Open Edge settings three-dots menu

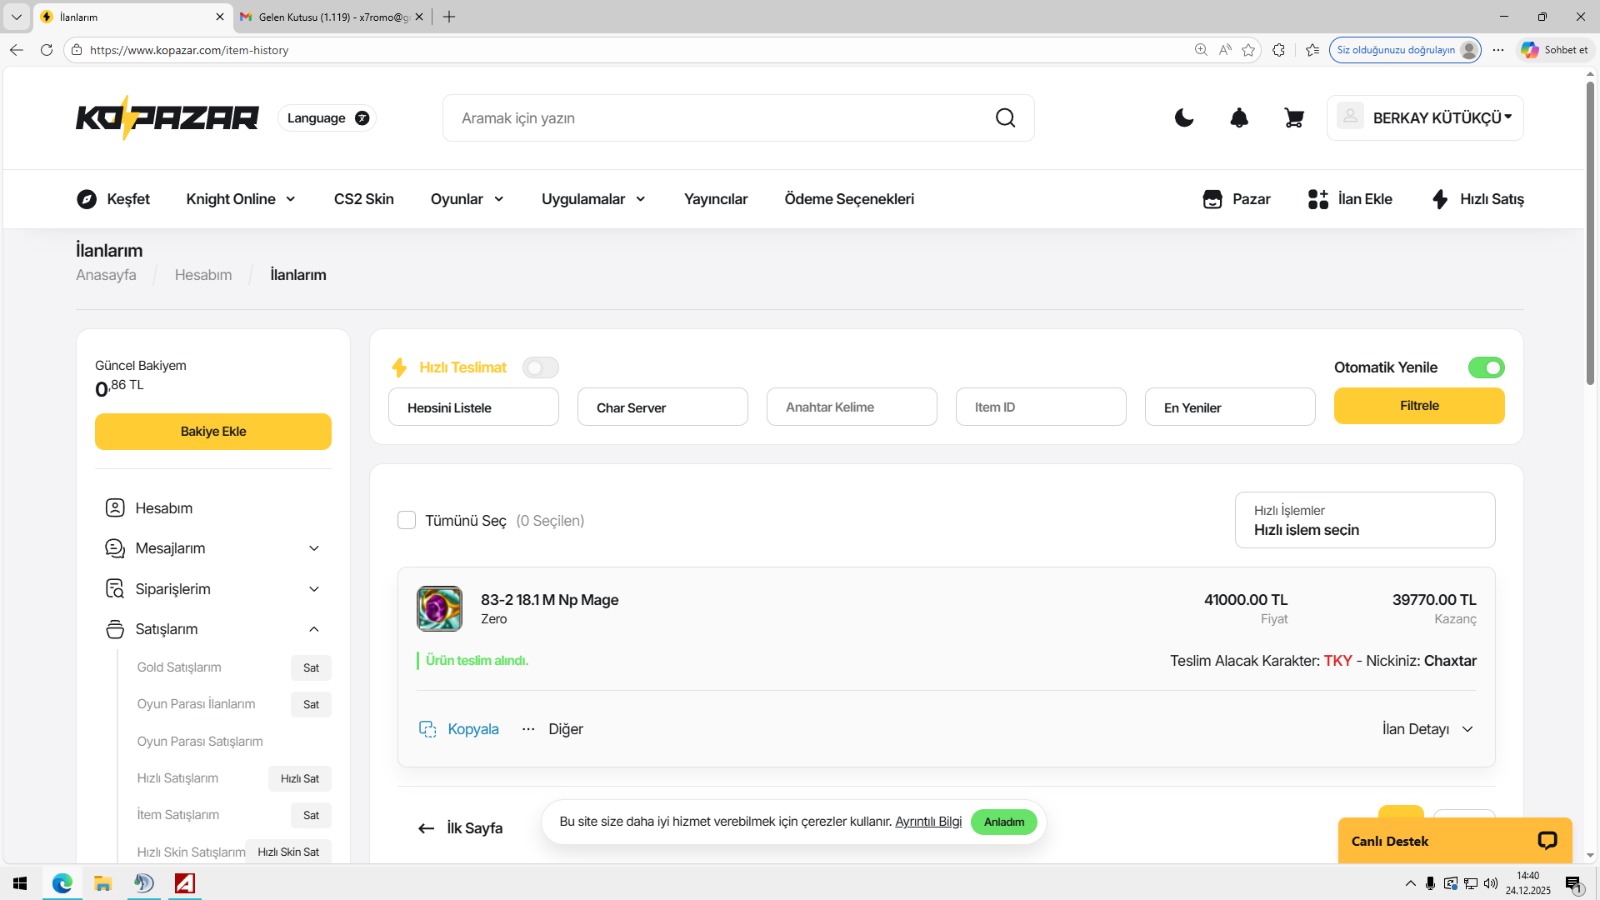[1498, 49]
